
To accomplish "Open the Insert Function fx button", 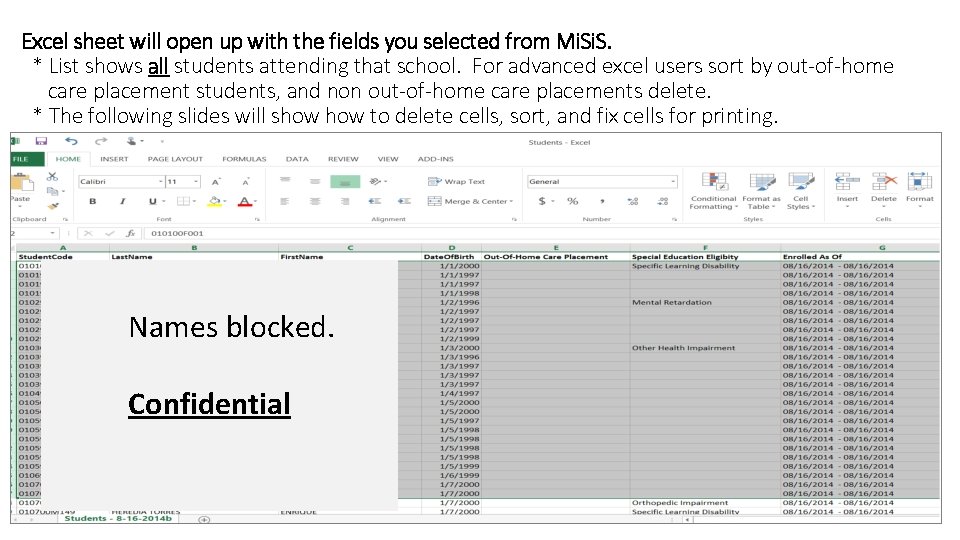I will point(130,233).
